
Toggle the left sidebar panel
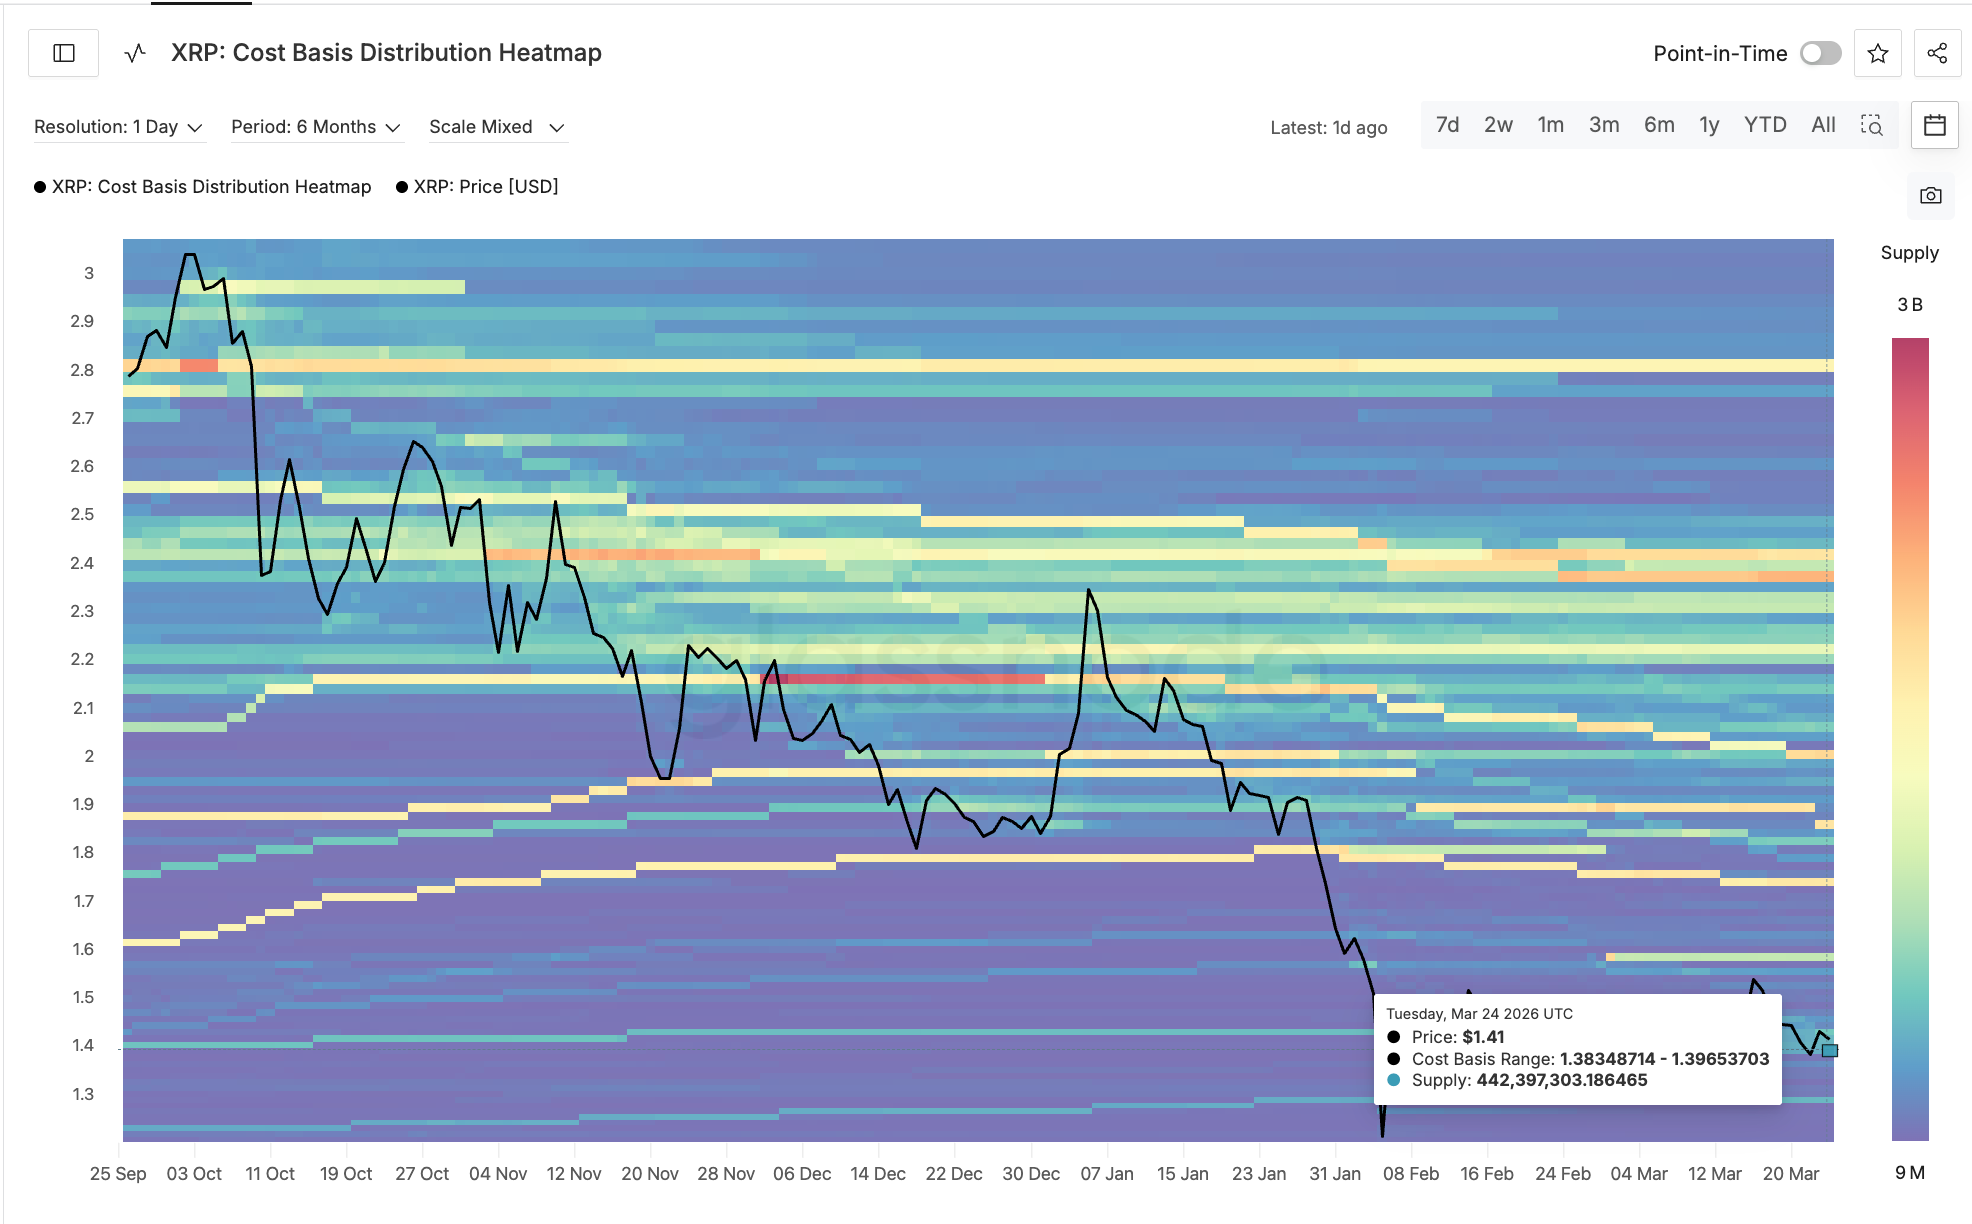tap(62, 53)
